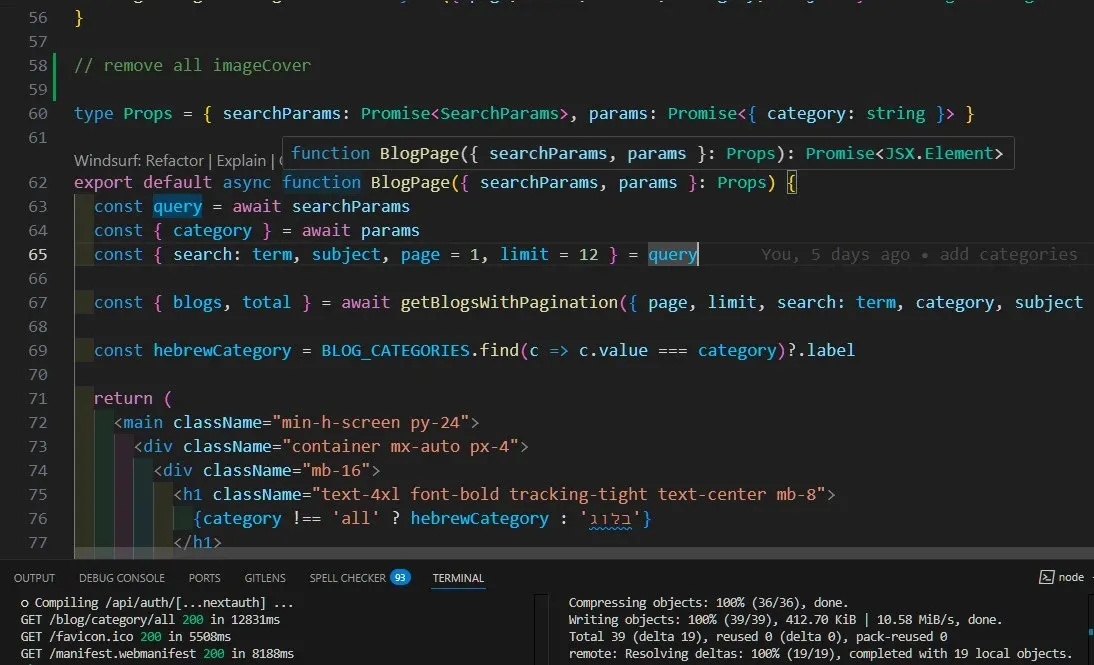Click the underlined Hebrew string on line 76
This screenshot has height=665, width=1094.
point(612,519)
